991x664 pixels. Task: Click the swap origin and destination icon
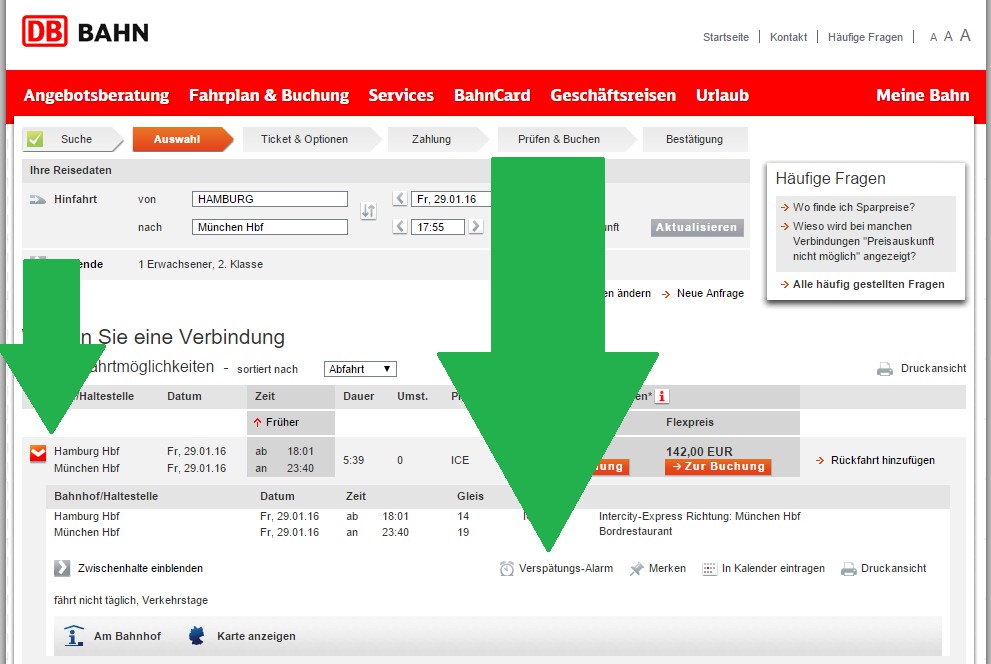point(368,211)
